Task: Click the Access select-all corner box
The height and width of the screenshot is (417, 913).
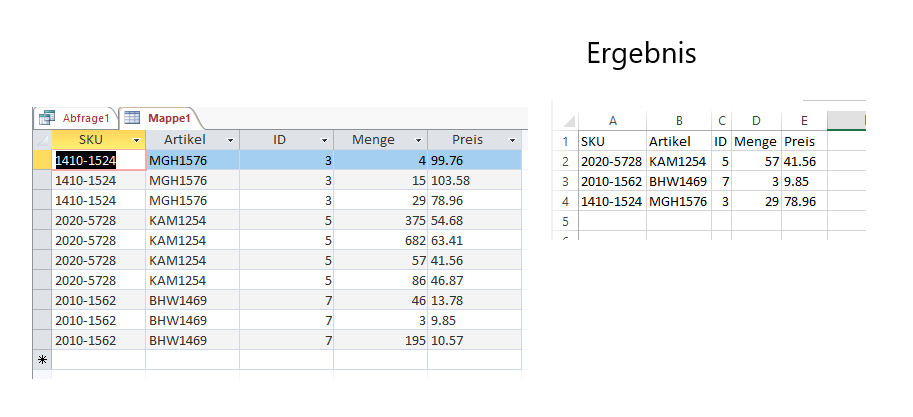Action: click(43, 140)
